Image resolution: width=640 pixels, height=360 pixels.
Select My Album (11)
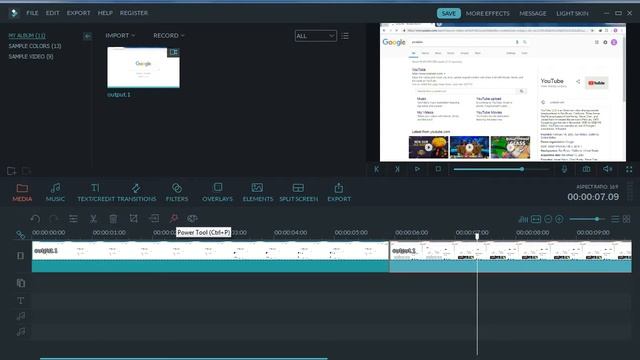(x=27, y=36)
